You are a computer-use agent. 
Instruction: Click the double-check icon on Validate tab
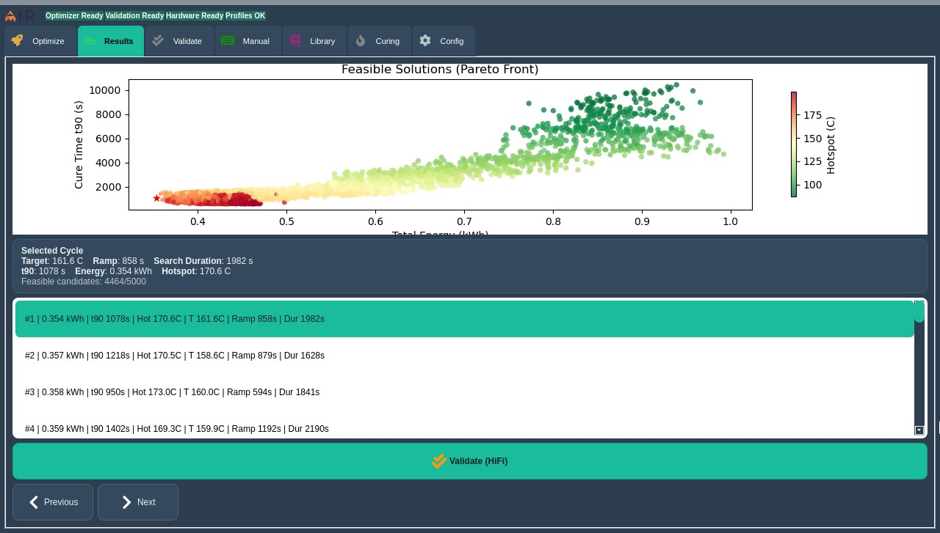pos(158,40)
